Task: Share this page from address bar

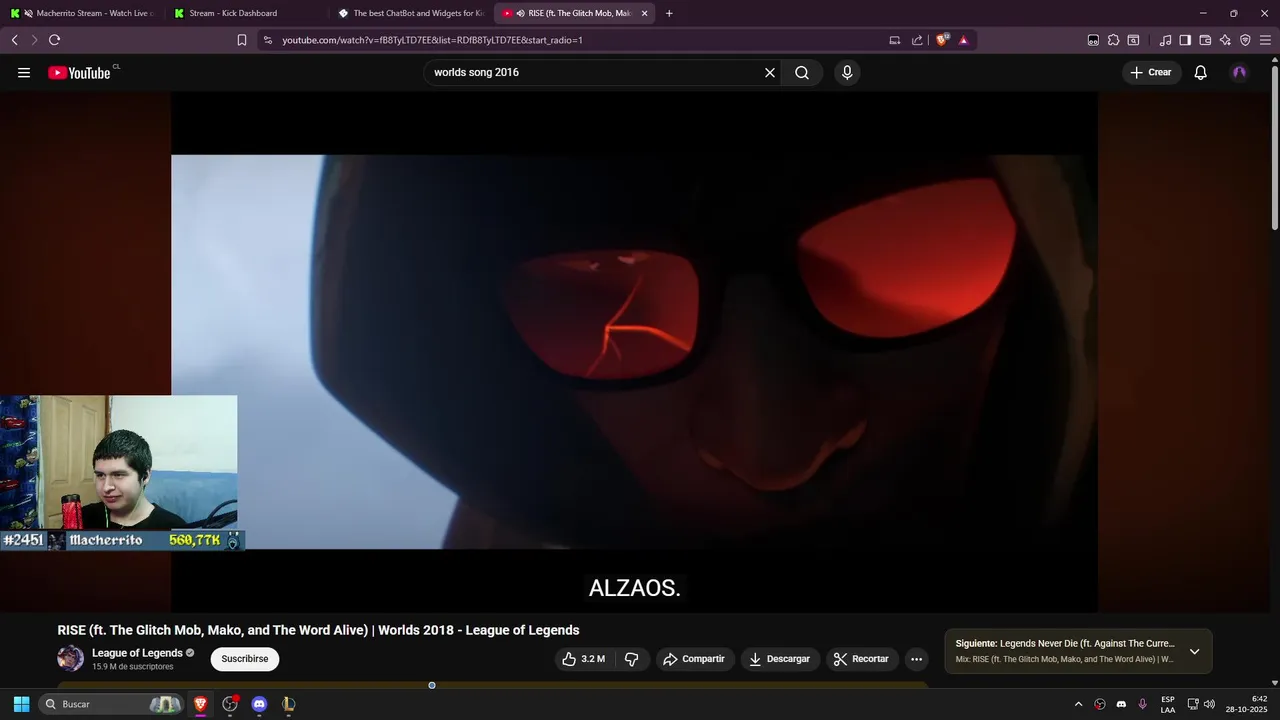Action: [x=917, y=40]
